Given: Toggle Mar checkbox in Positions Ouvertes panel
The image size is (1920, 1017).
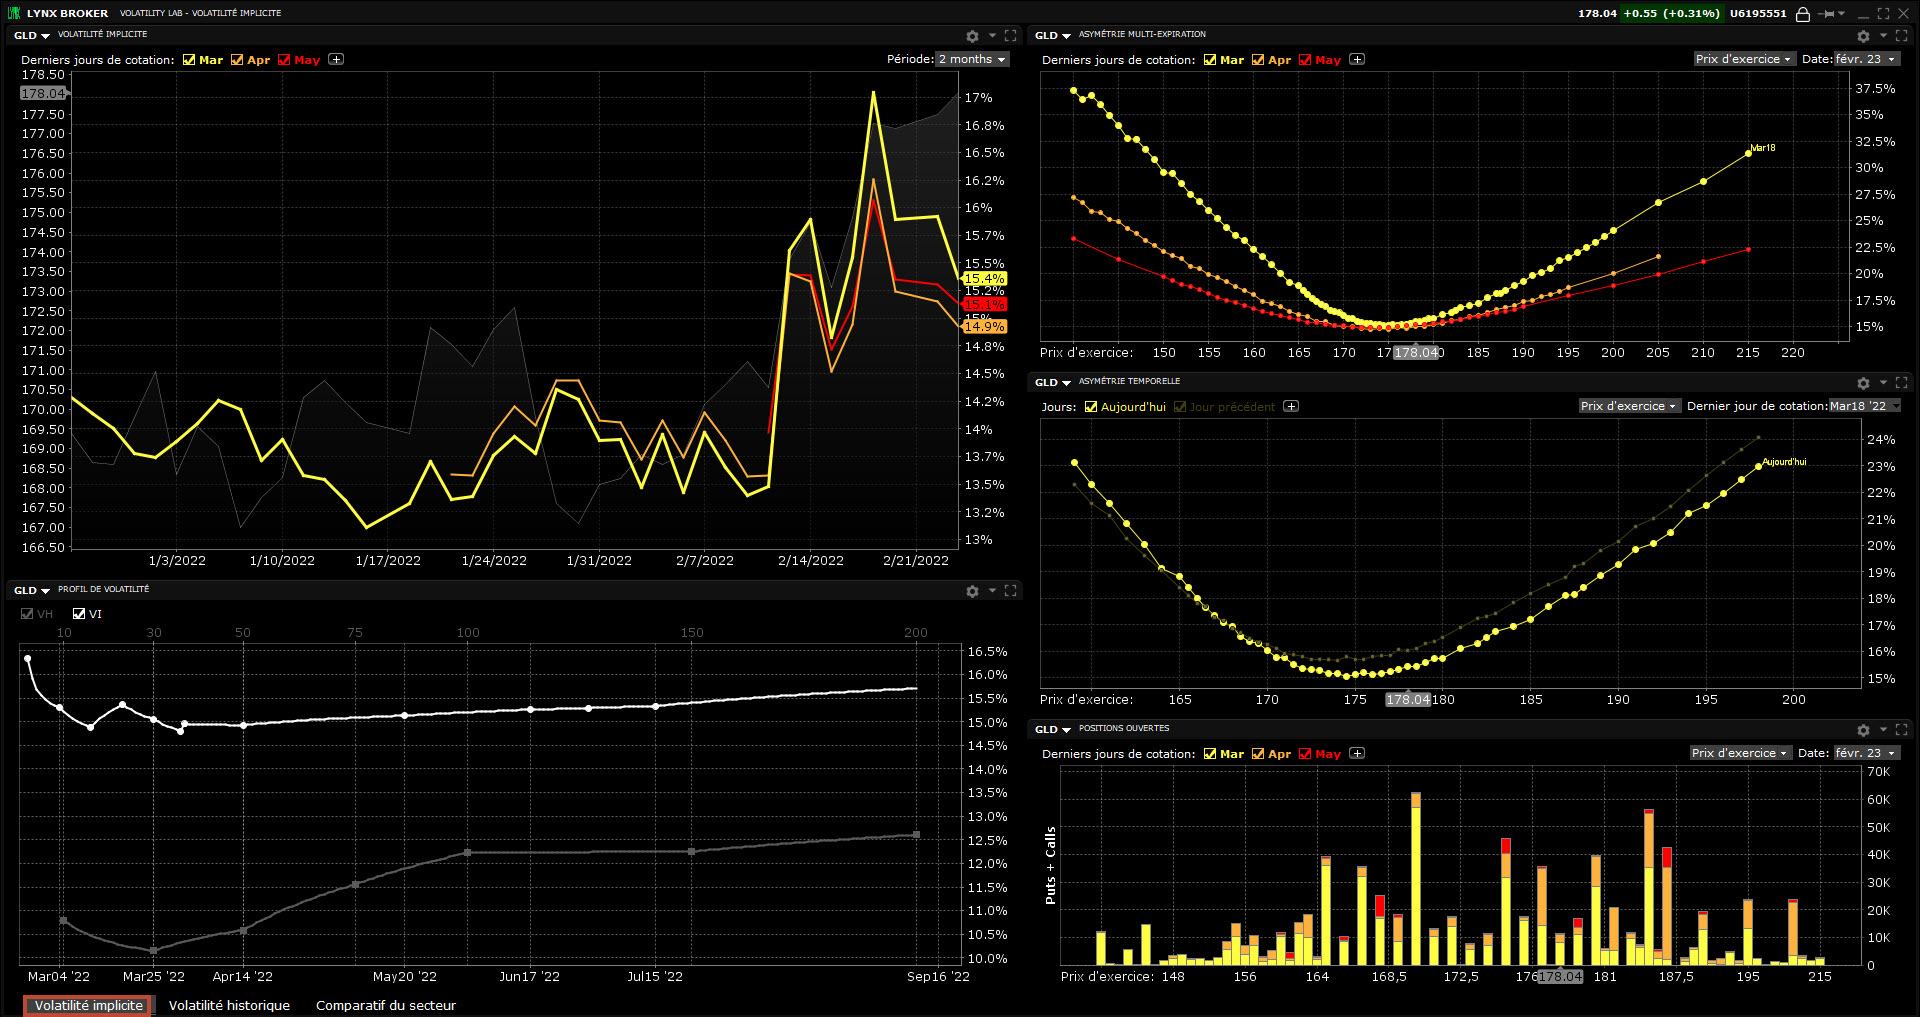Looking at the screenshot, I should coord(1210,753).
